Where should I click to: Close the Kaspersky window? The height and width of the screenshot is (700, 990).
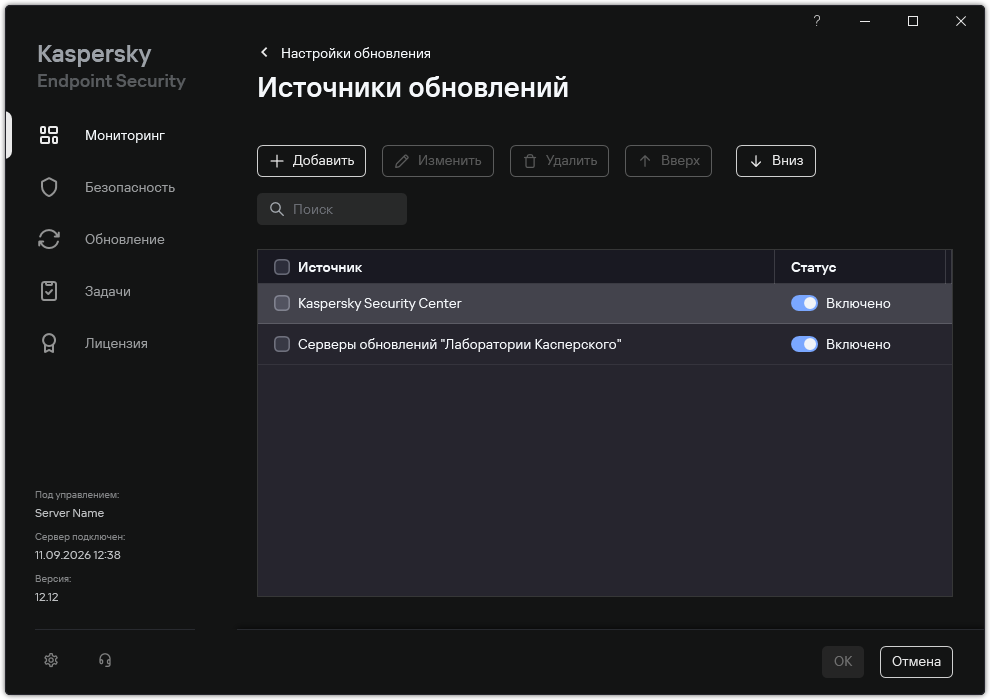pyautogui.click(x=961, y=21)
